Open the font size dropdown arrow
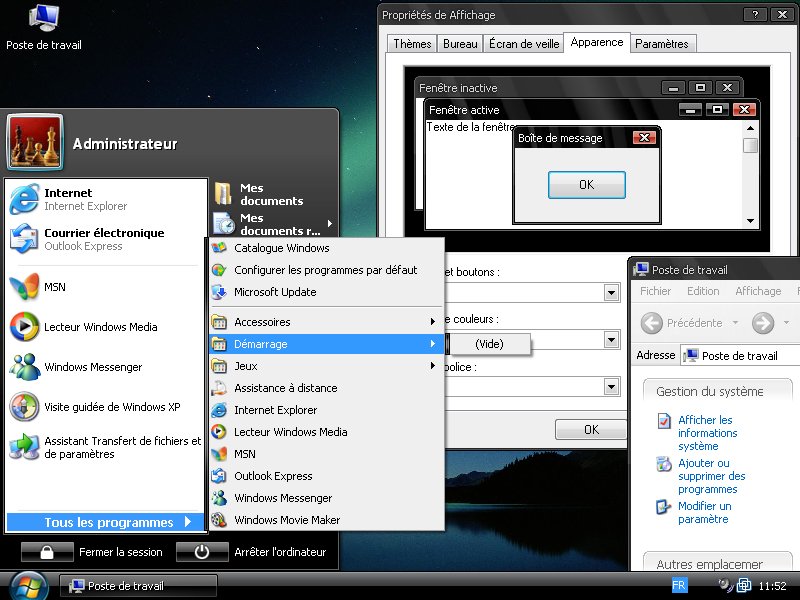800x600 pixels. click(x=611, y=387)
